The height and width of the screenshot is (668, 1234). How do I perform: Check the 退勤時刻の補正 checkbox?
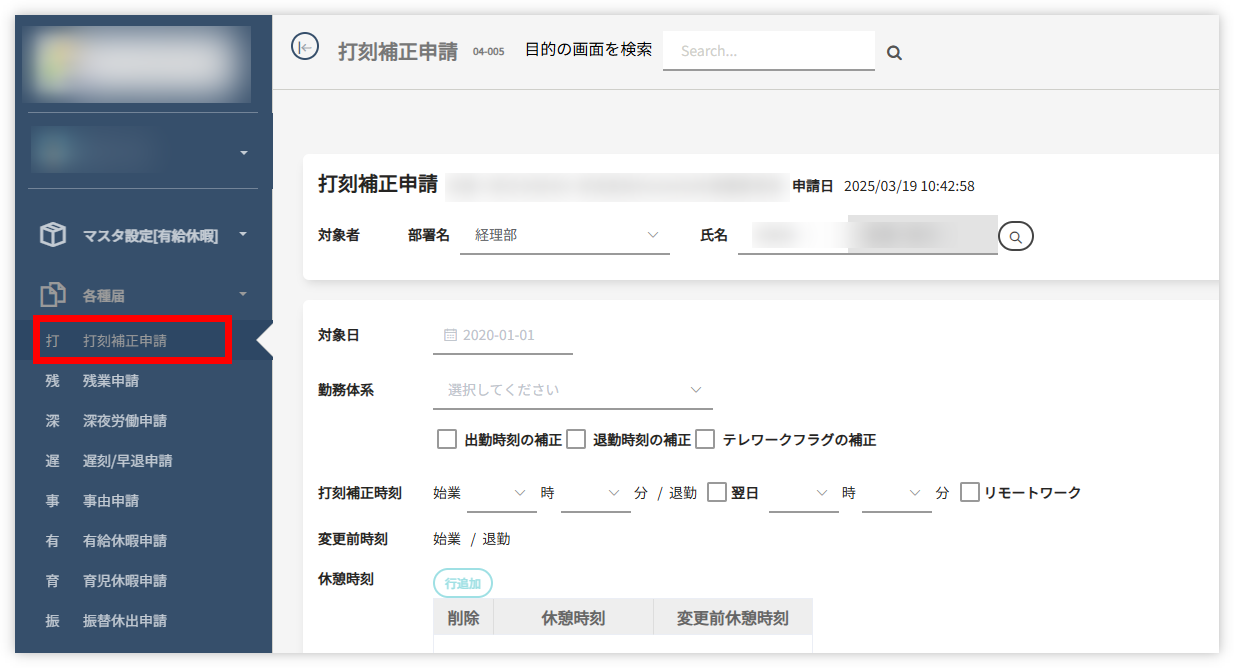point(576,439)
